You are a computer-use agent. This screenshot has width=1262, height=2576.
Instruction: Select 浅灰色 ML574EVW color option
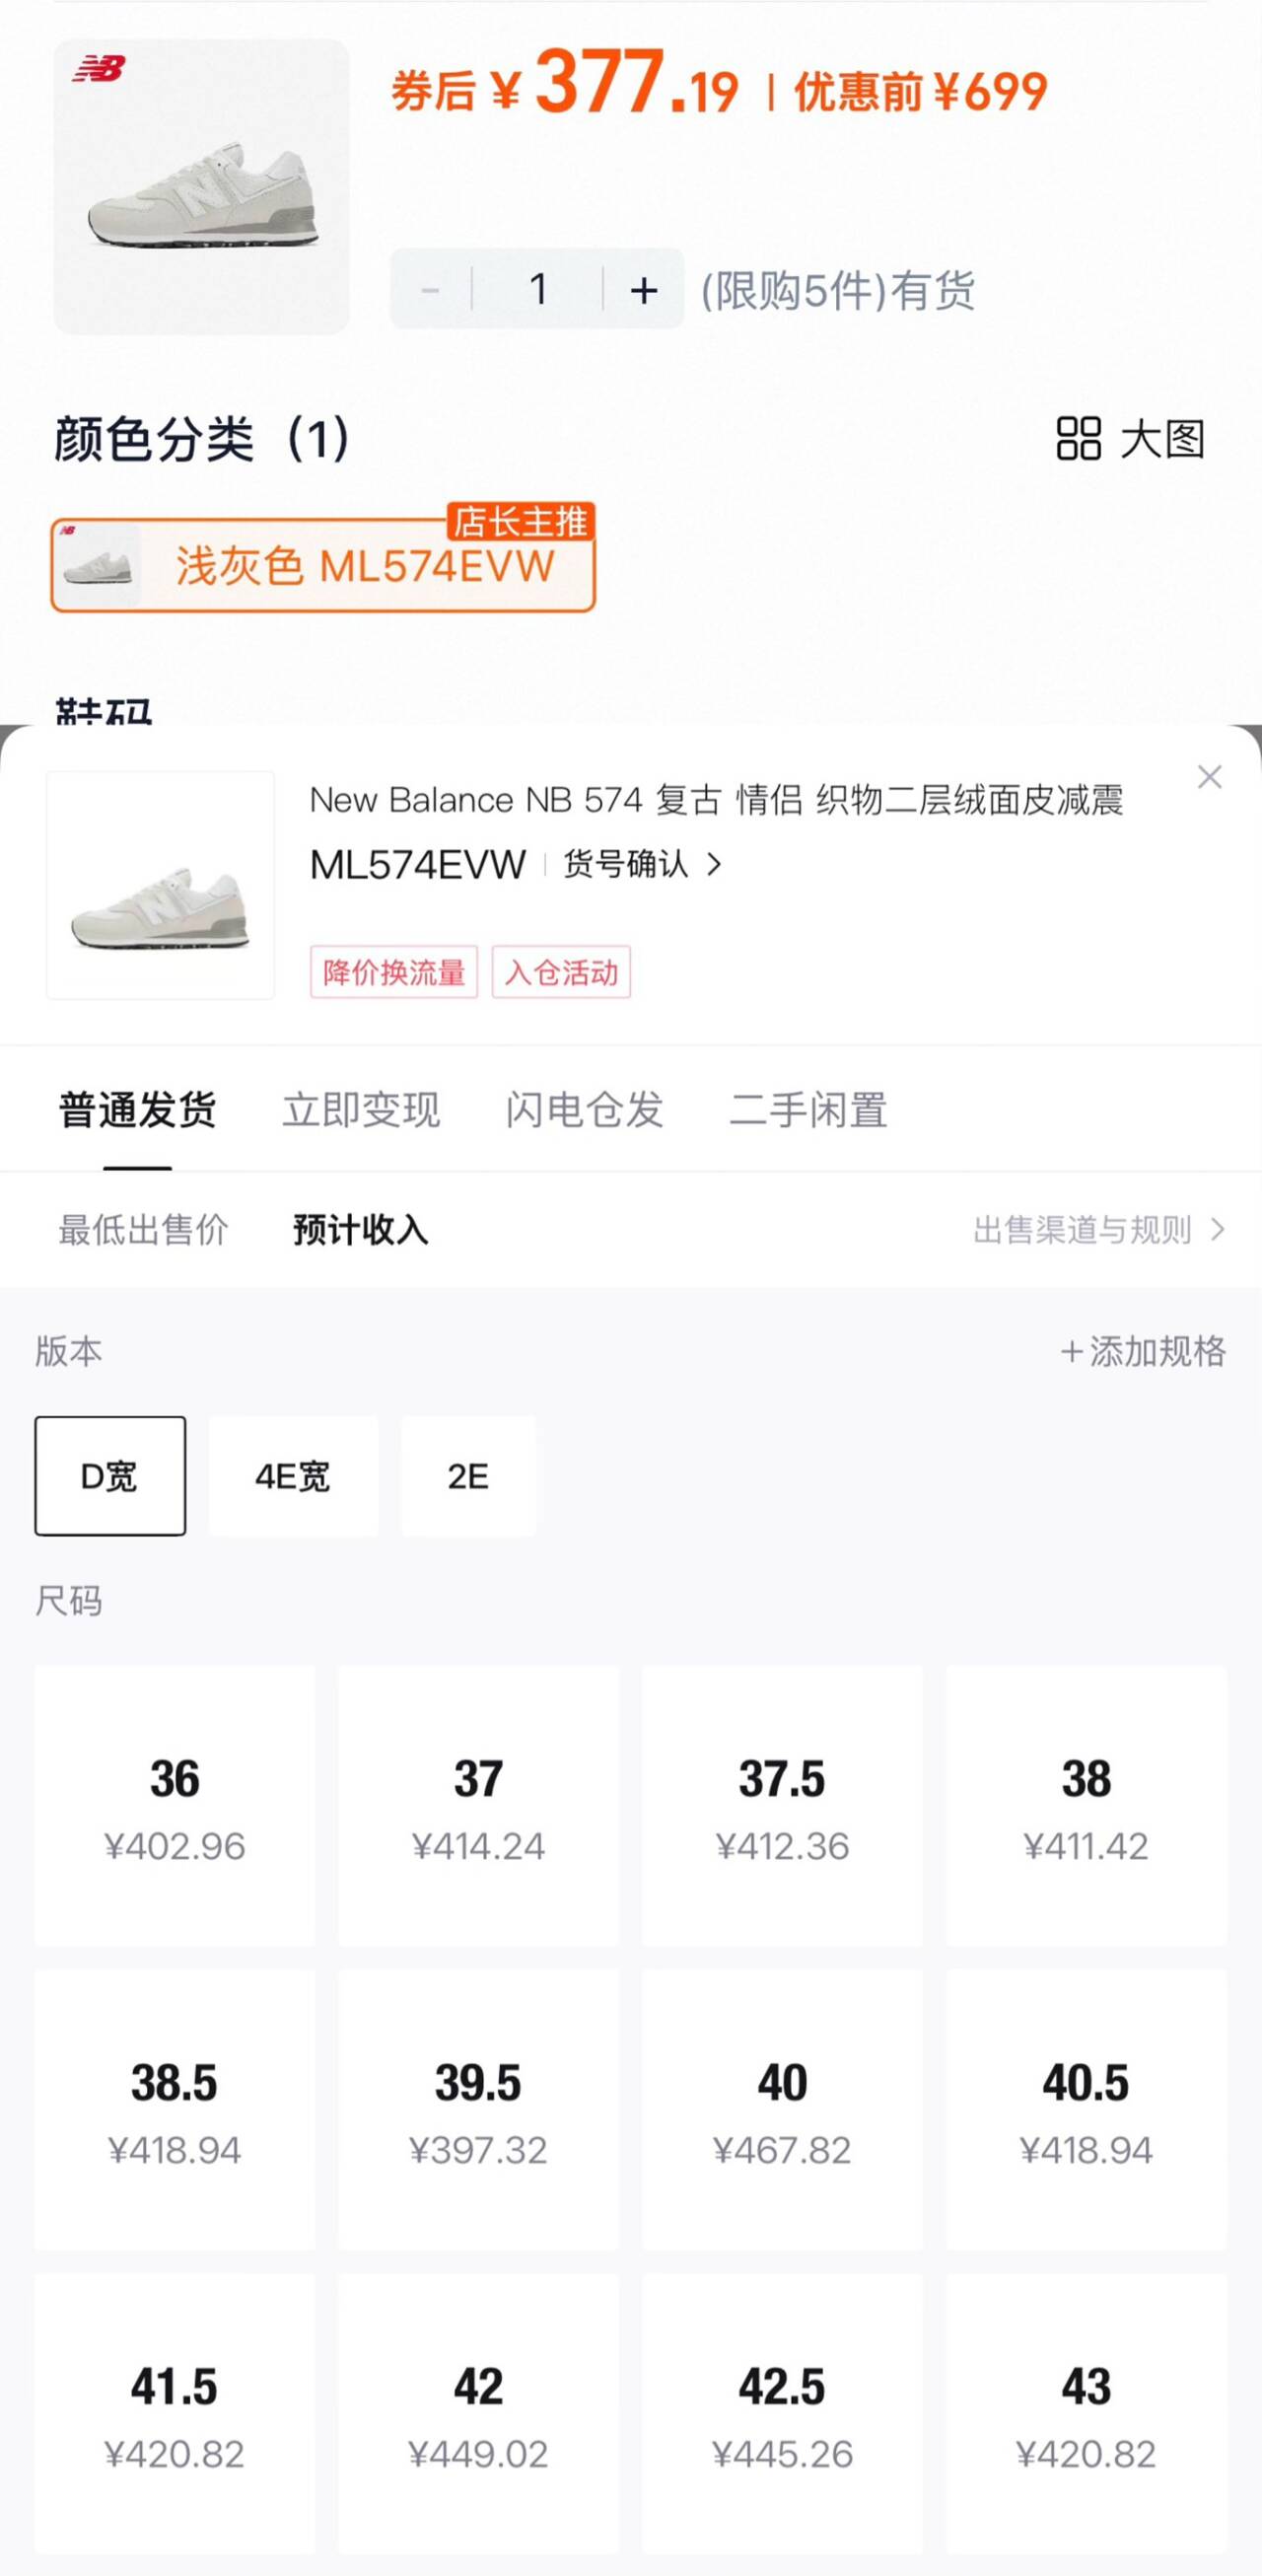coord(323,566)
